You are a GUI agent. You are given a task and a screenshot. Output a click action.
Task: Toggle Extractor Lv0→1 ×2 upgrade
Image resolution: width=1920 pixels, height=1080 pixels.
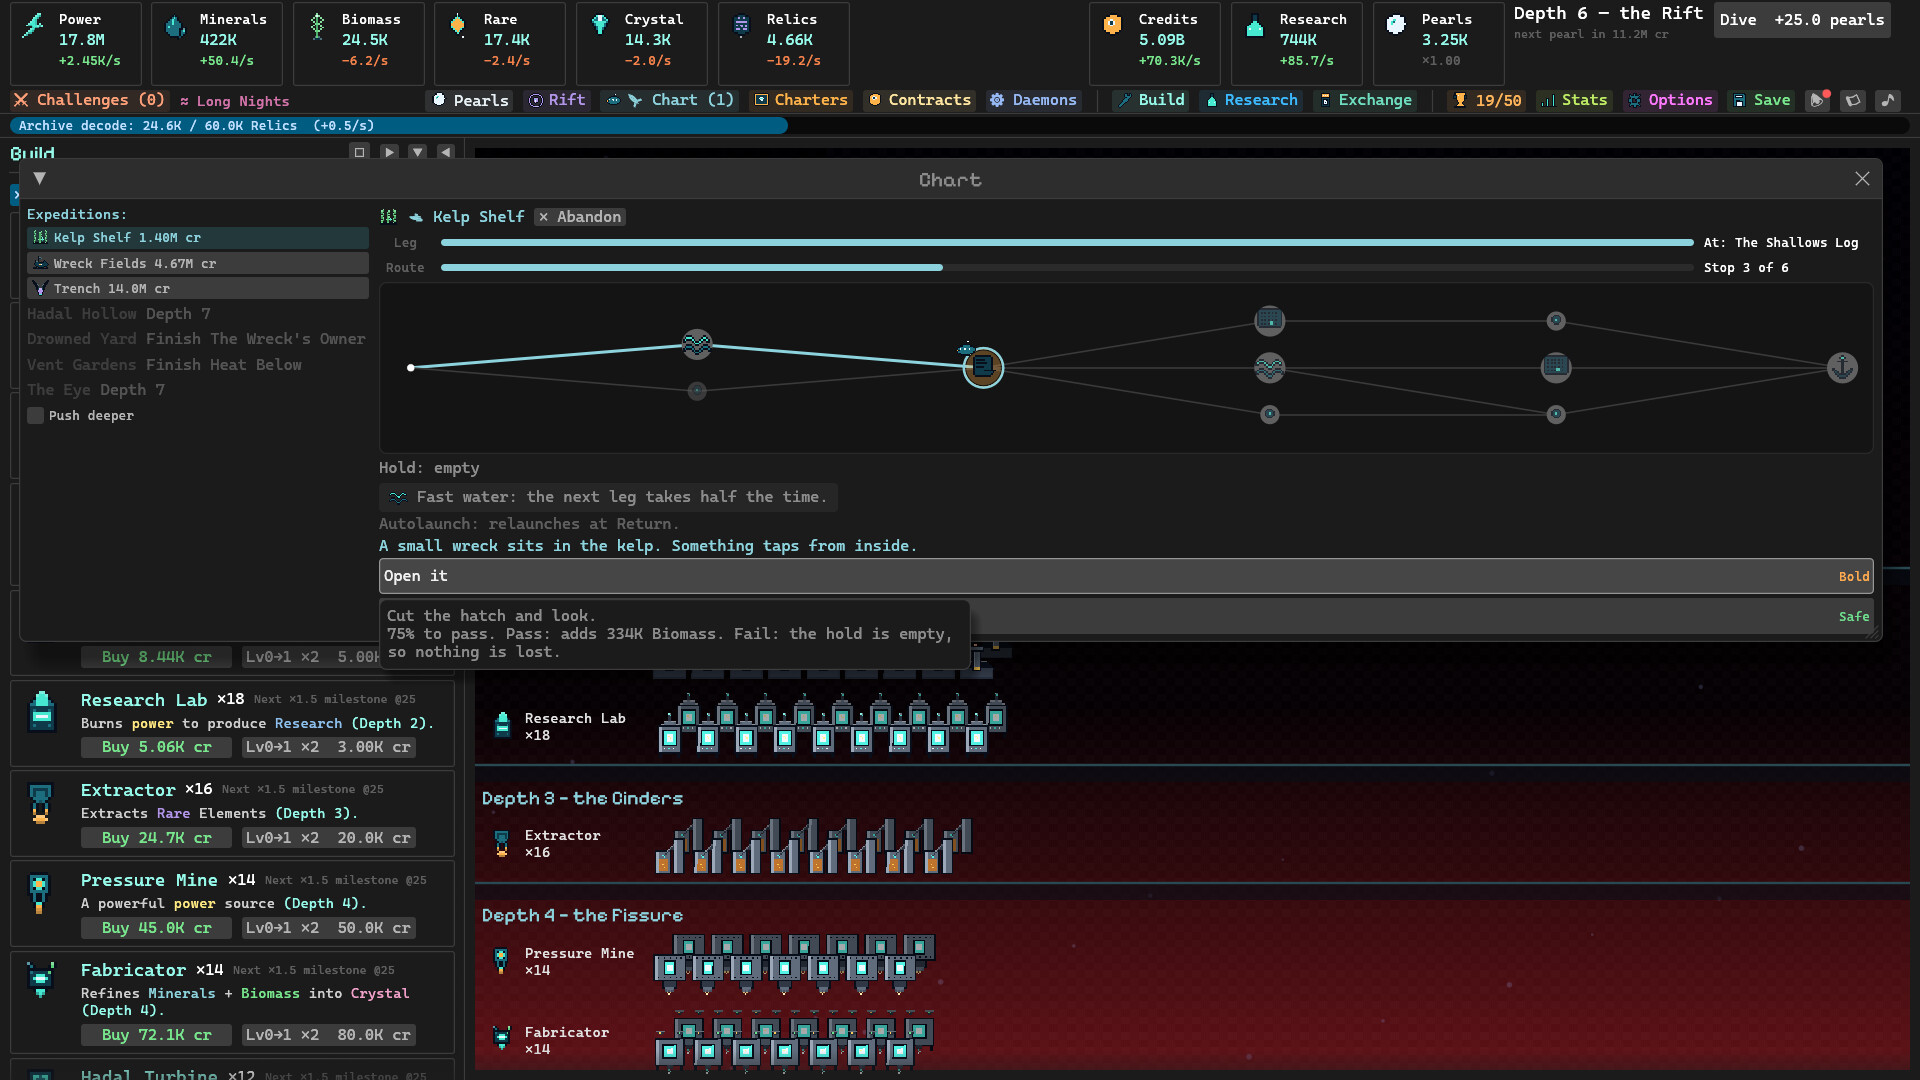329,838
